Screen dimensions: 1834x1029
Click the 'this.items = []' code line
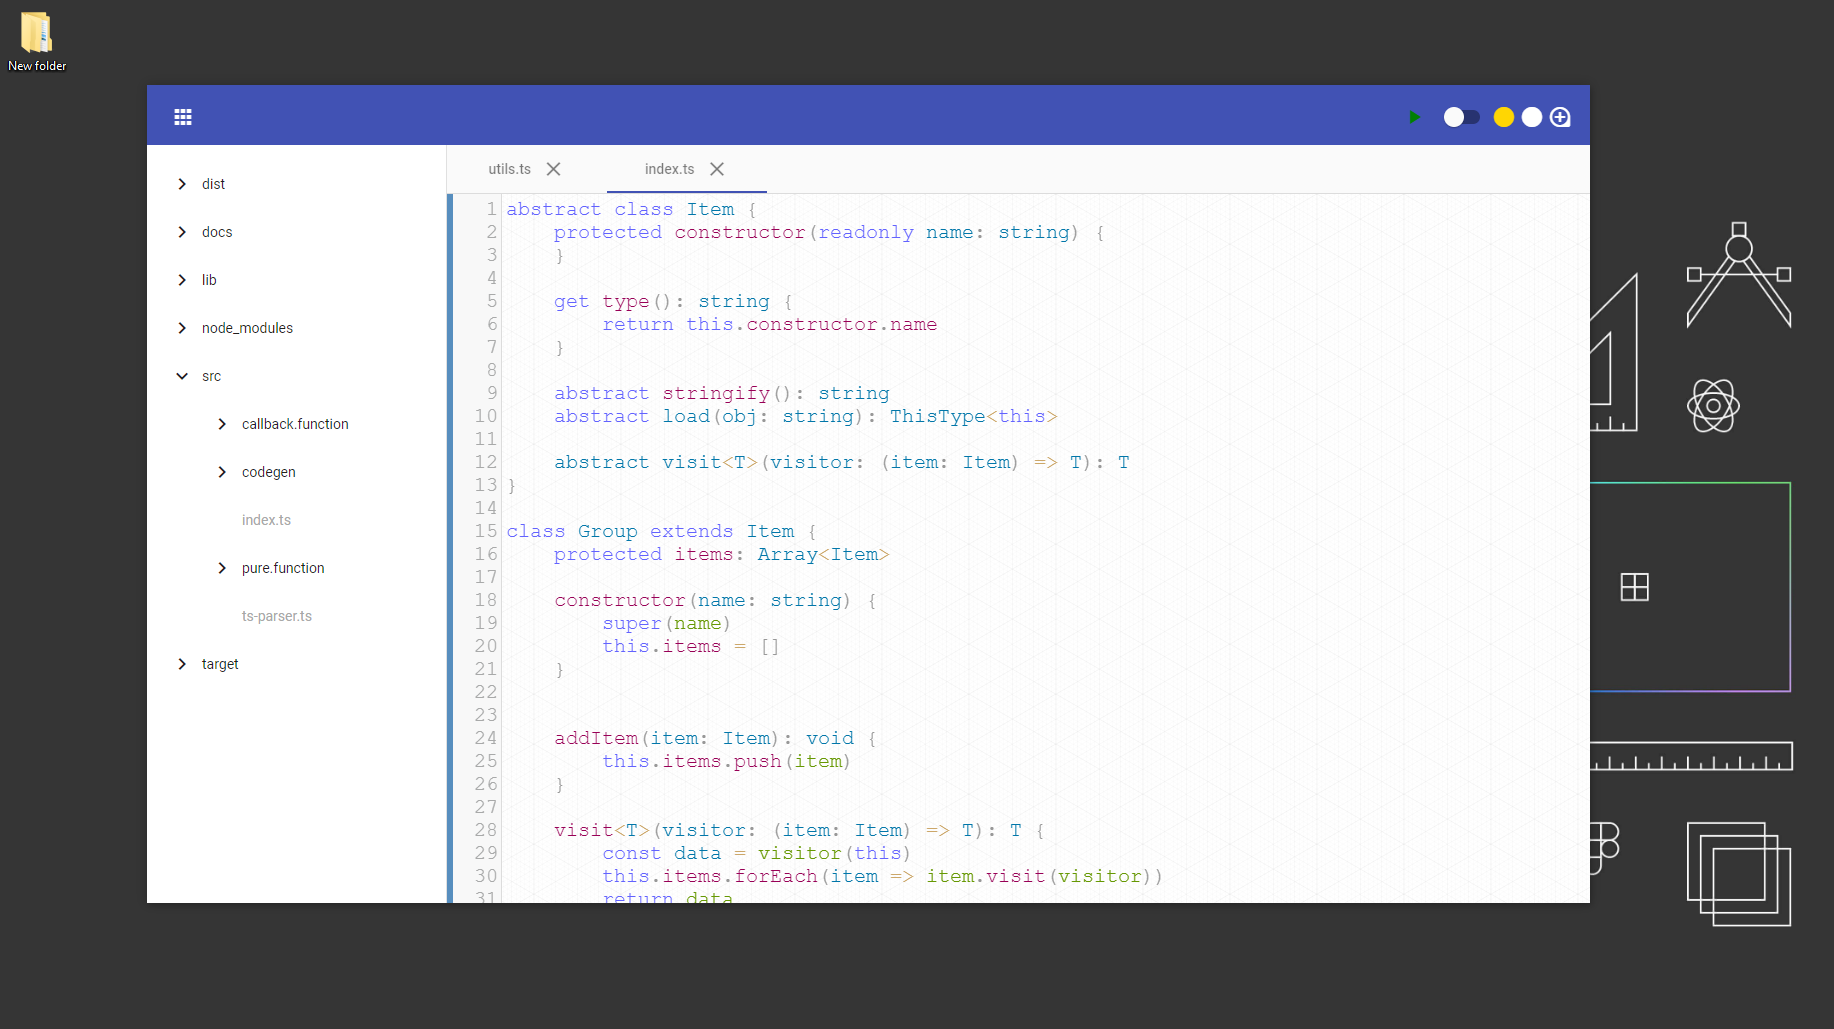[690, 646]
